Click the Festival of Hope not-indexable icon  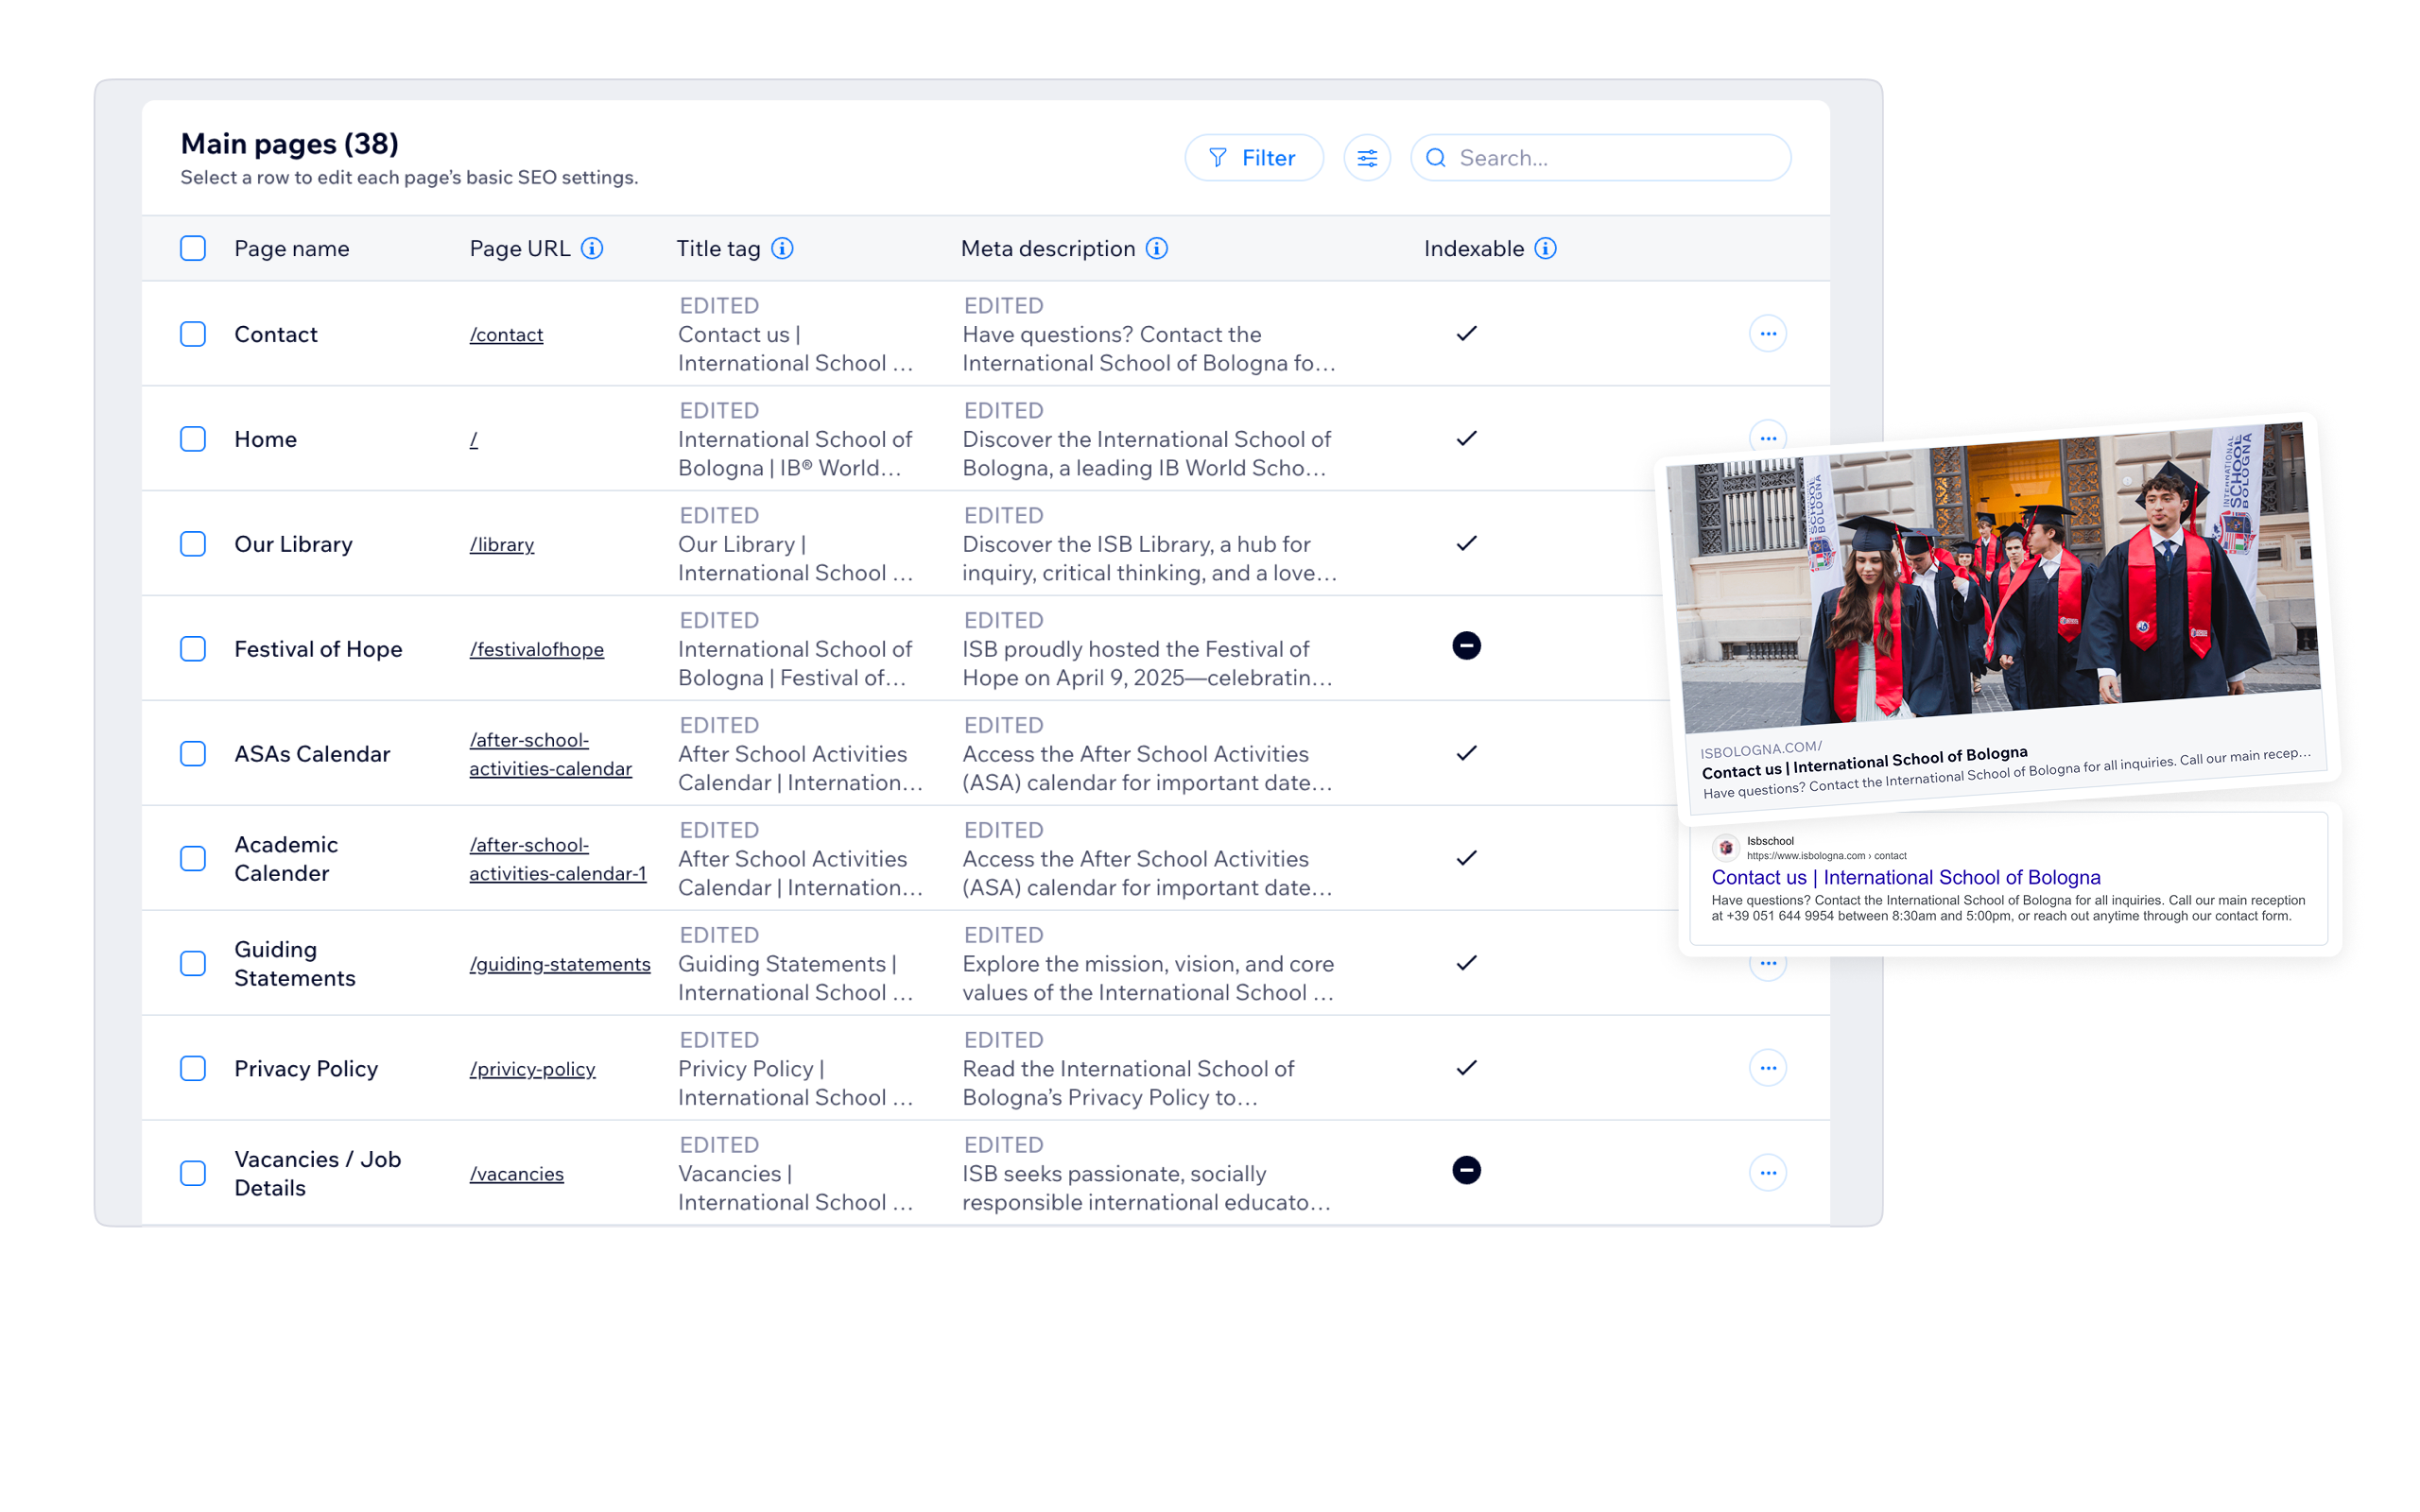point(1466,646)
